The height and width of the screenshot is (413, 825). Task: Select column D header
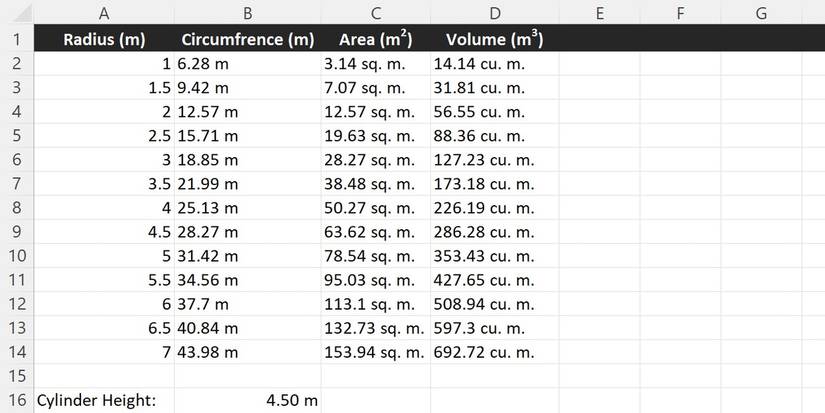pyautogui.click(x=495, y=13)
